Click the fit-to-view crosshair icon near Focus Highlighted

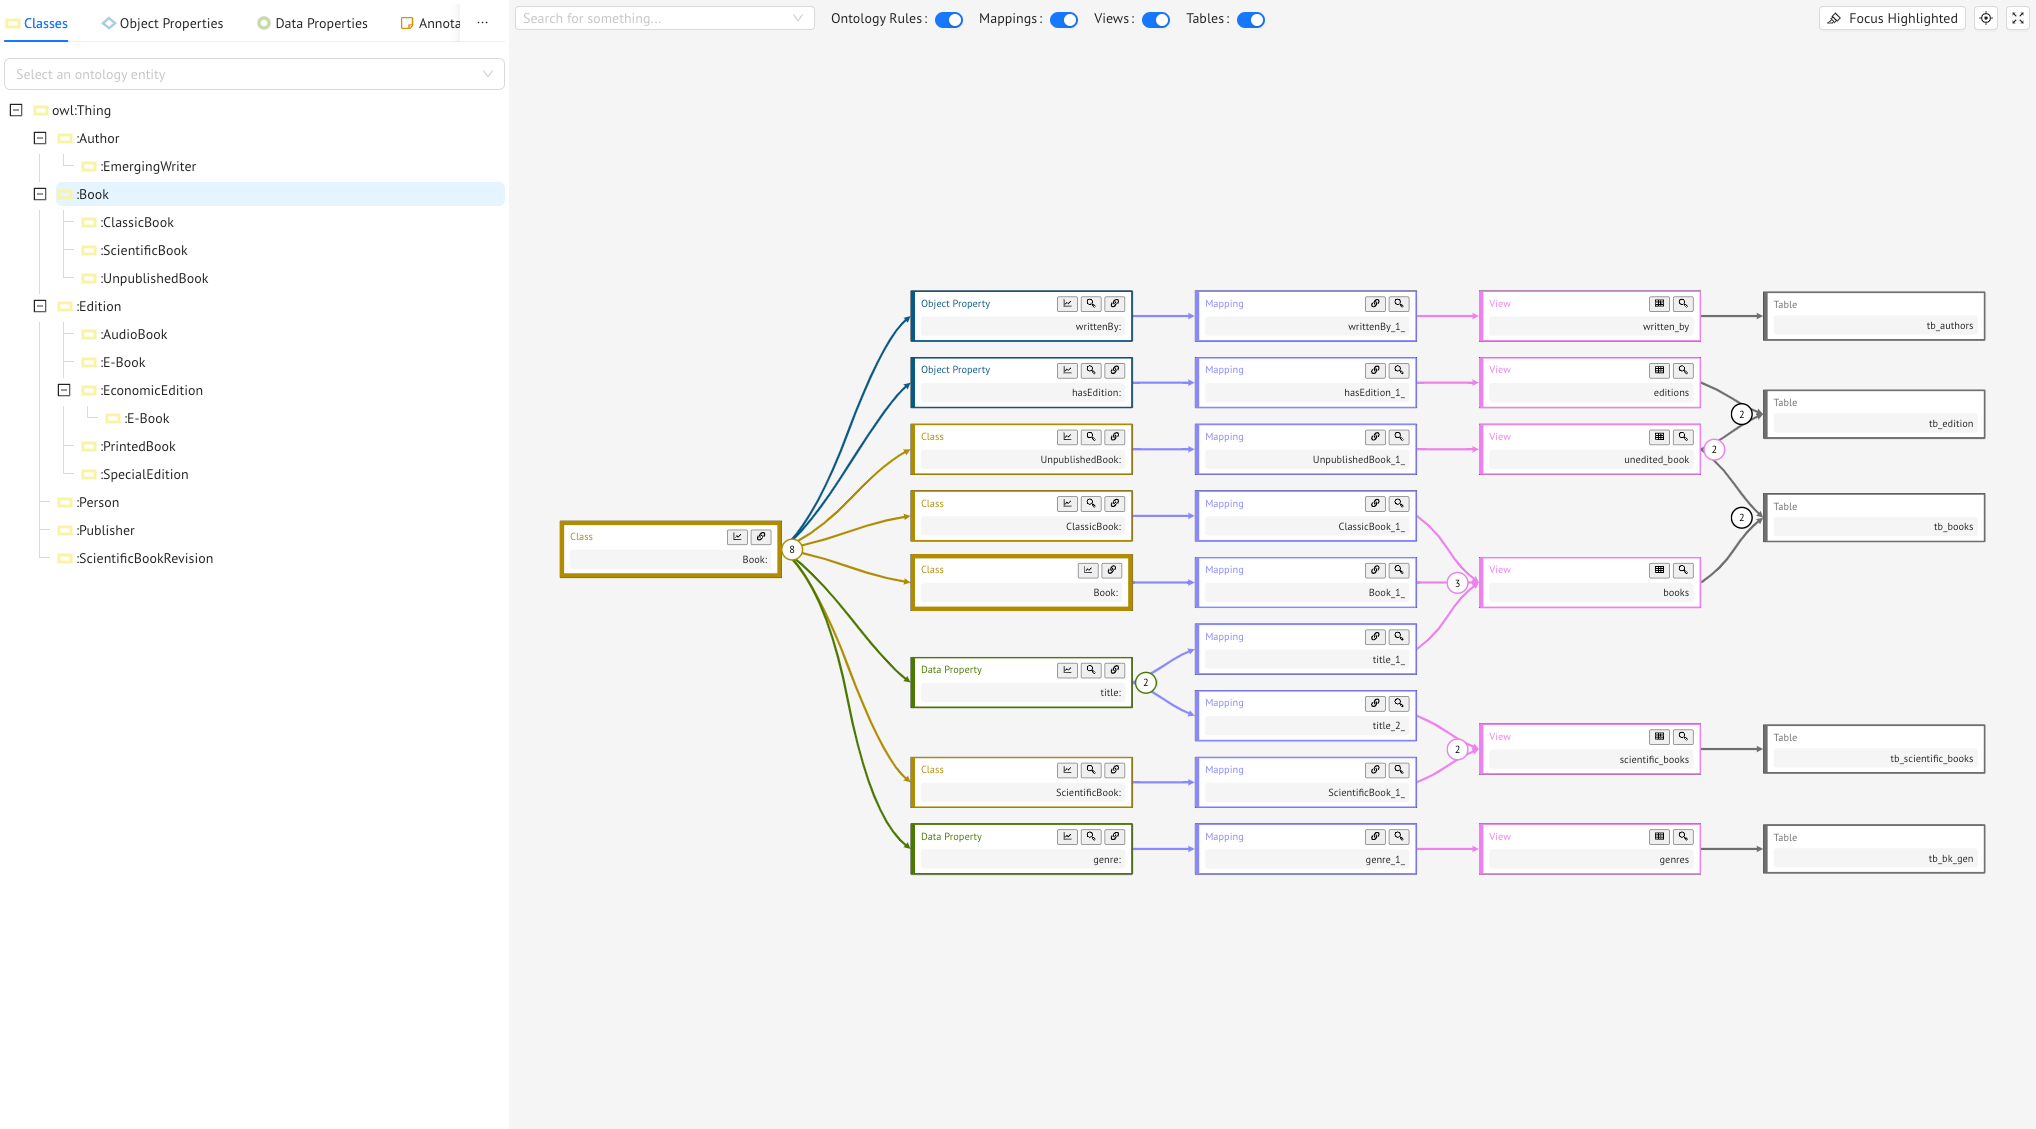(x=1986, y=18)
